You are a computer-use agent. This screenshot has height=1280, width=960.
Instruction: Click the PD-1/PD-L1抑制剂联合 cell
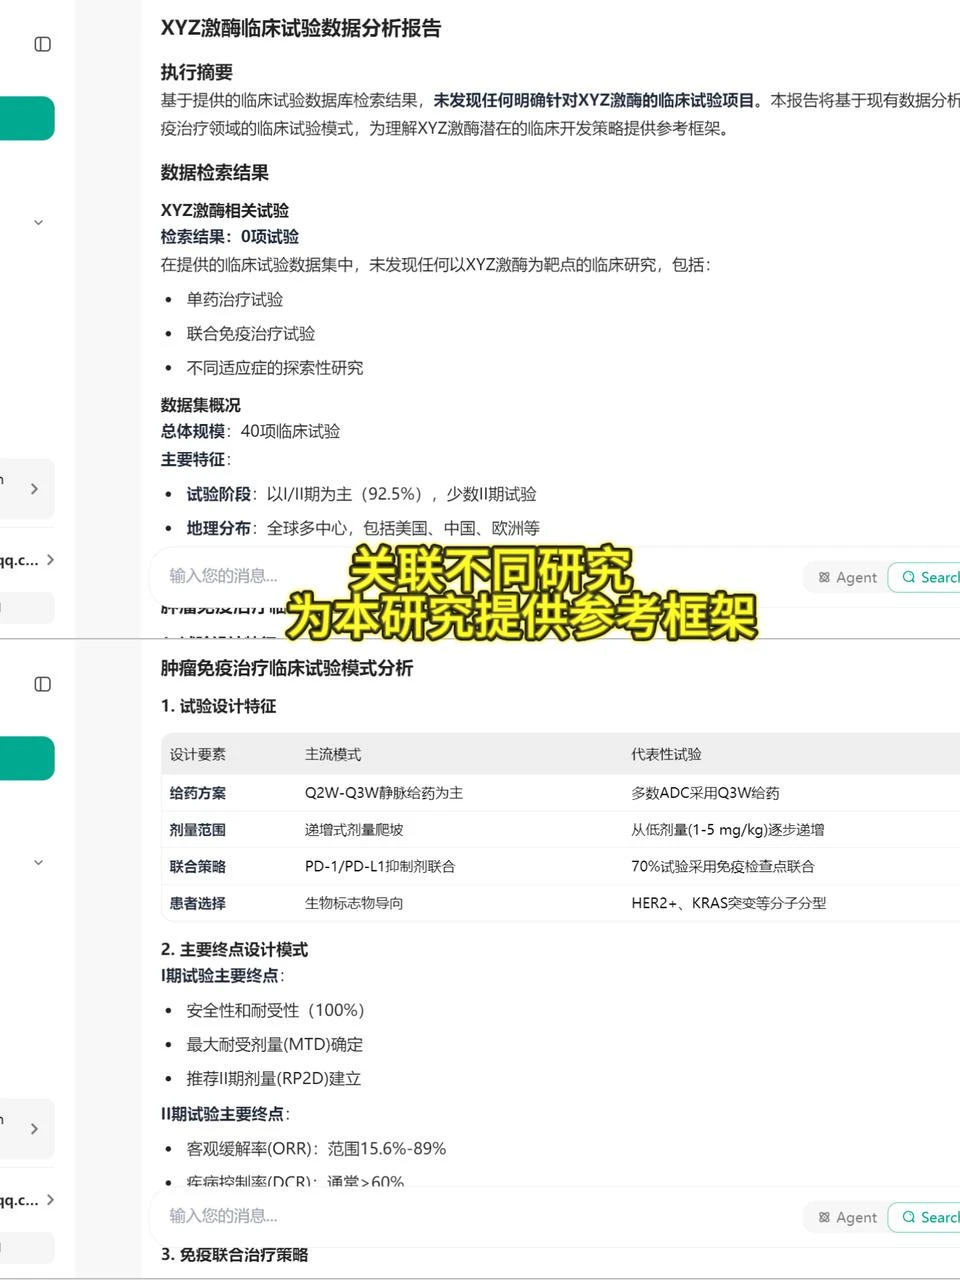pyautogui.click(x=380, y=867)
